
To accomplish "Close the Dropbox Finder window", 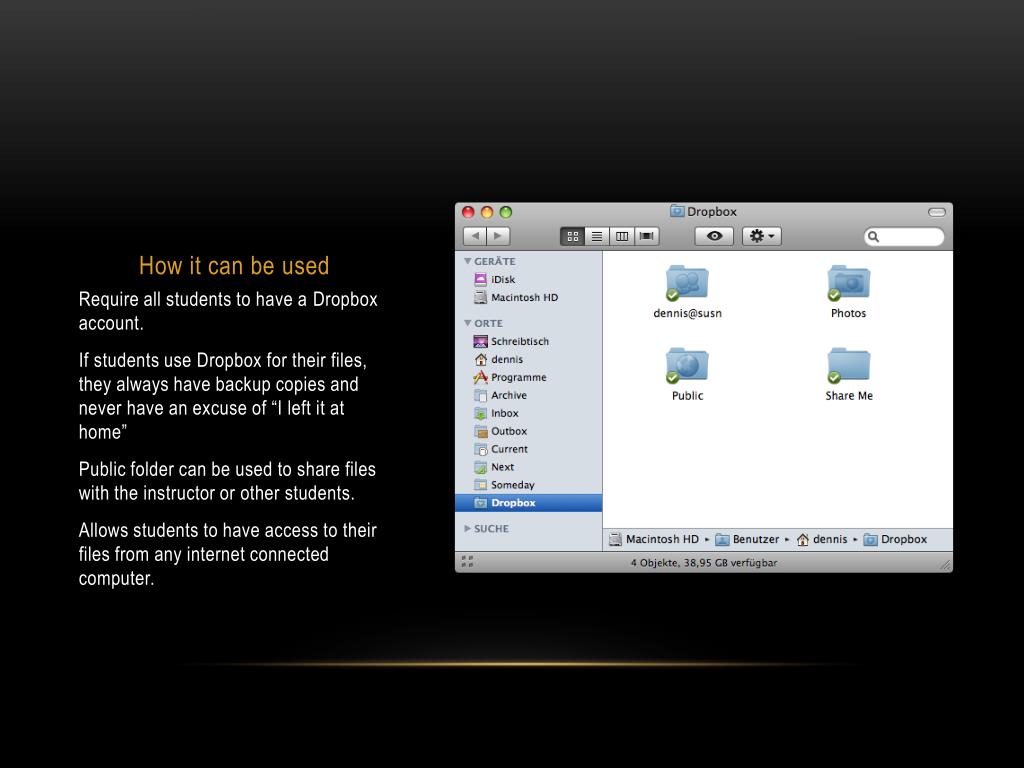I will tap(468, 212).
